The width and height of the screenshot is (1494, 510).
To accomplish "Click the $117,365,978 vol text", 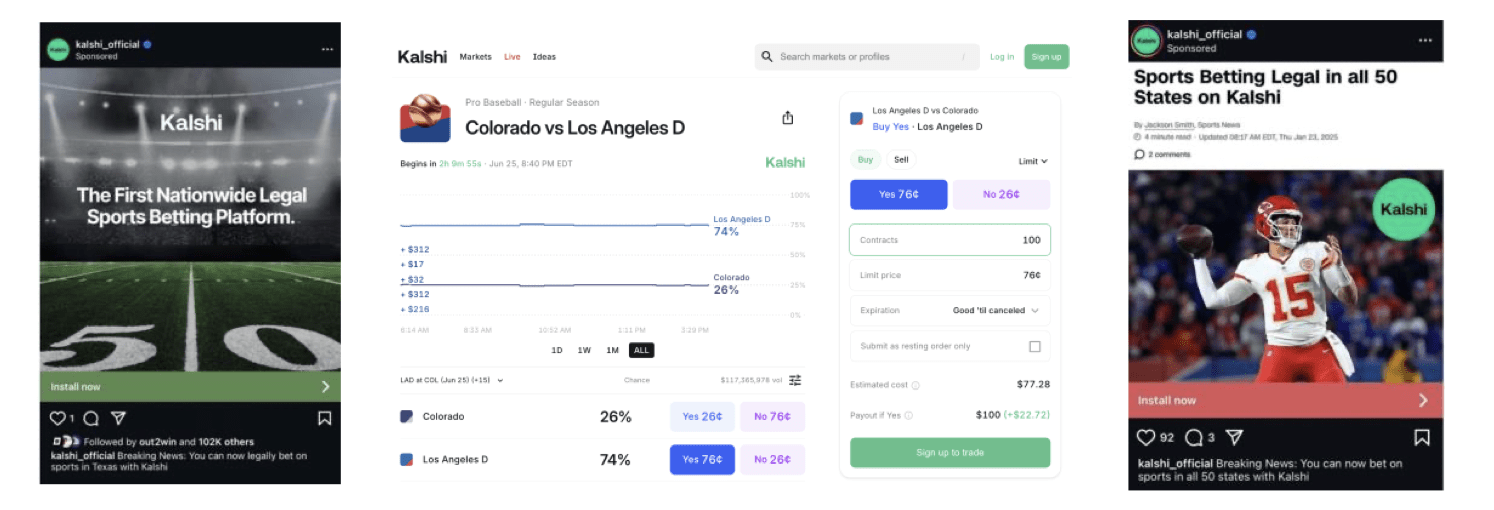I will tap(751, 380).
